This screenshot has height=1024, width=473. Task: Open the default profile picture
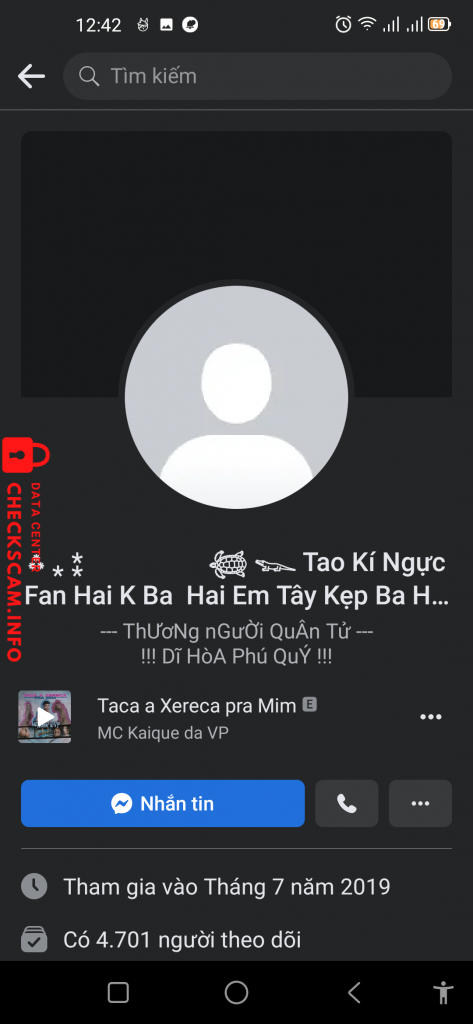236,397
